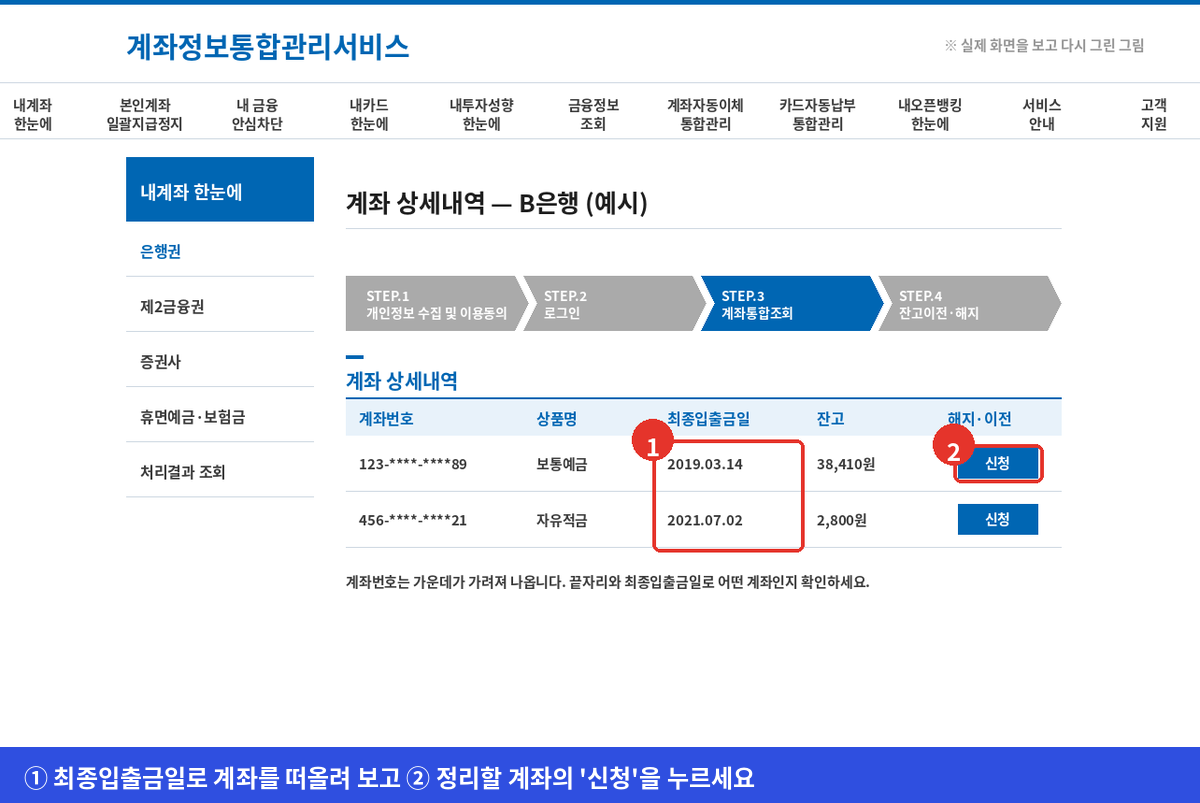Select the 내계좌 한눈에 sidebar header
The width and height of the screenshot is (1200, 803).
coord(220,190)
